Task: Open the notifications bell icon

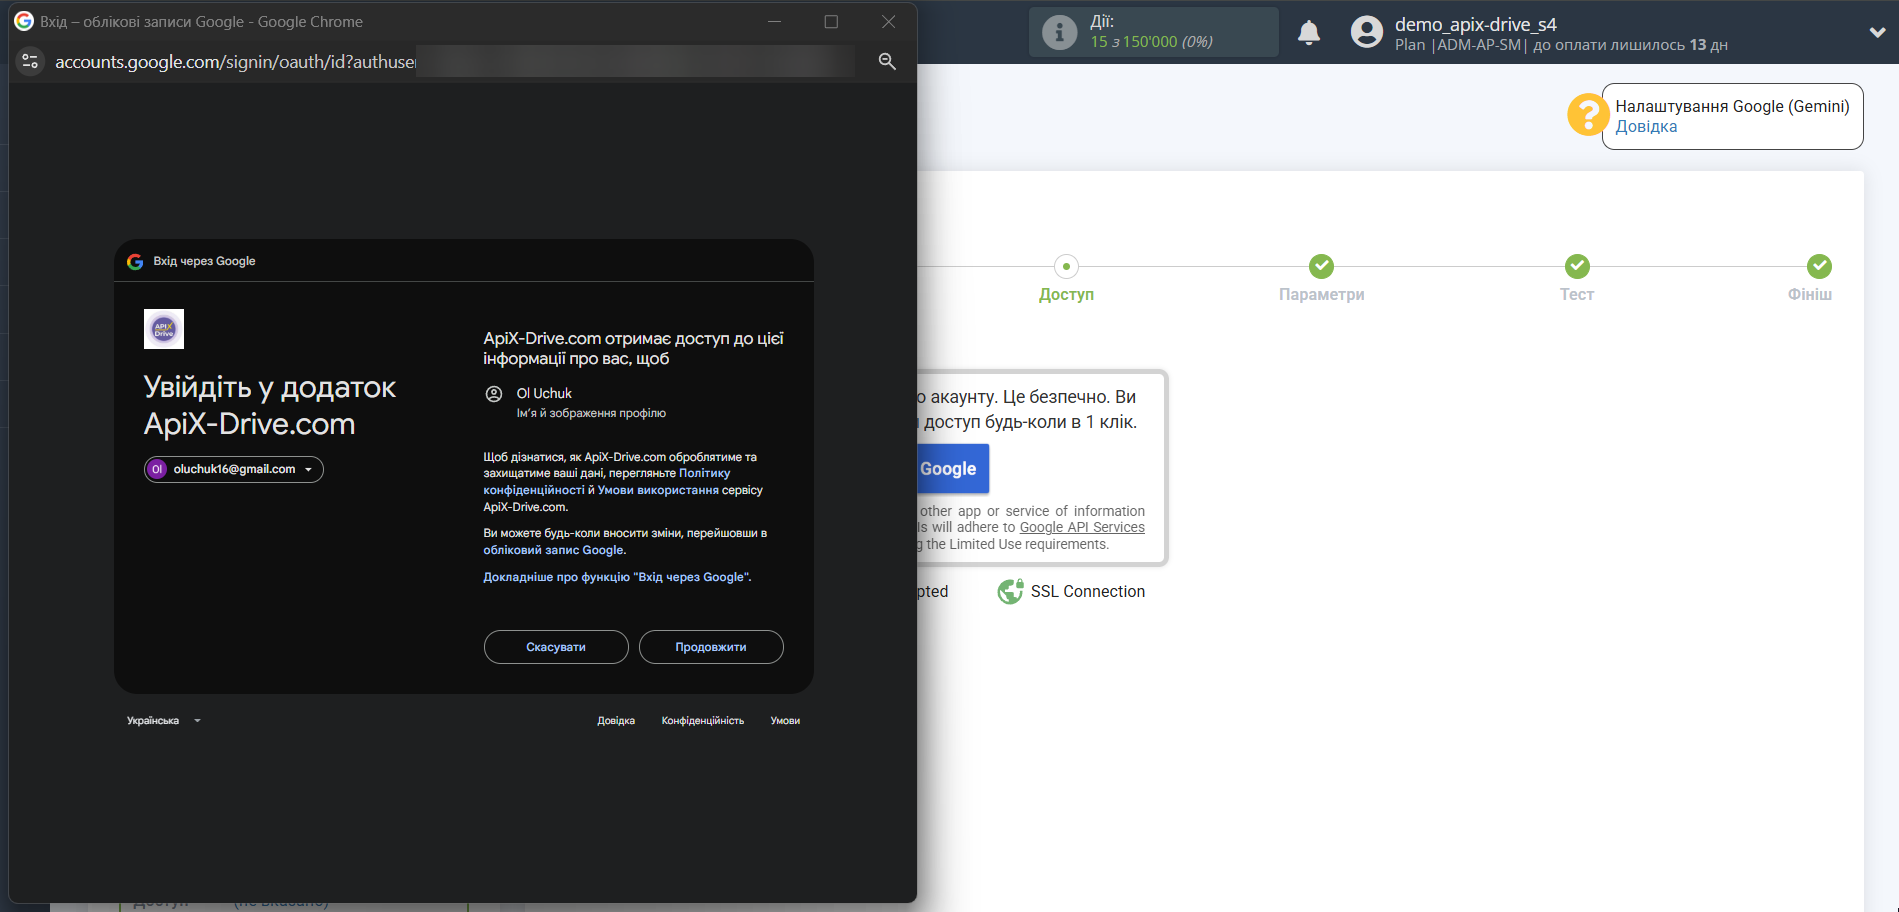Action: (1310, 32)
